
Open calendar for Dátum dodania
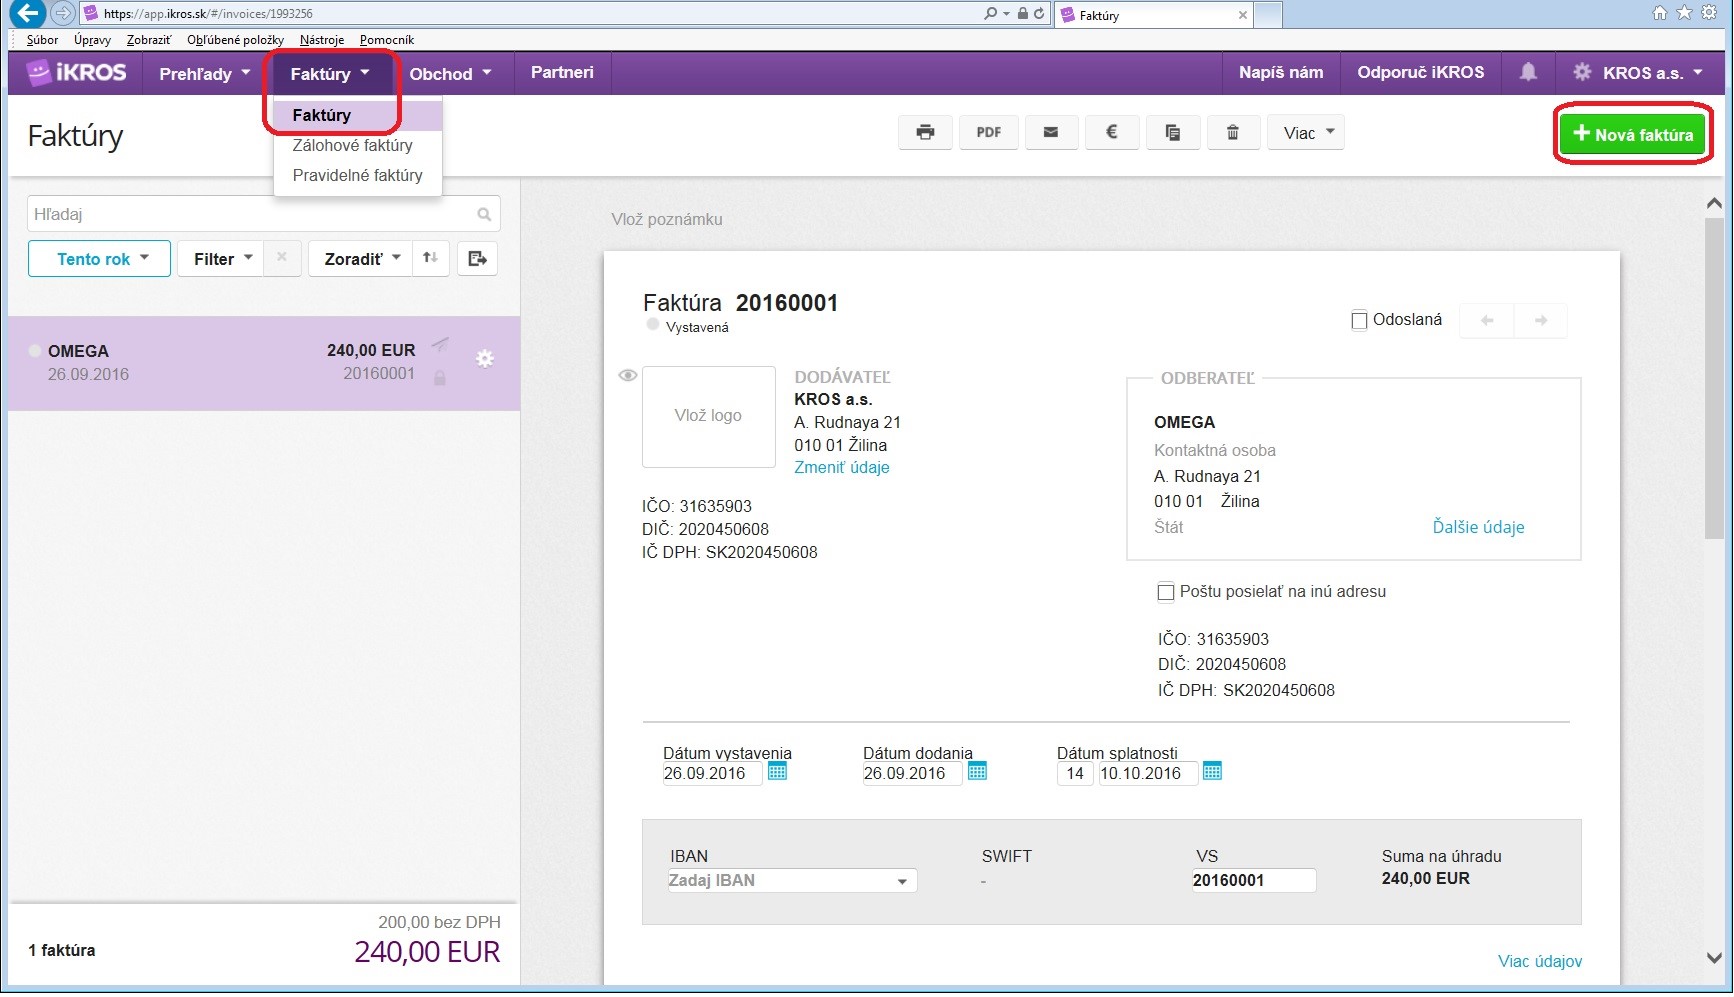point(977,772)
